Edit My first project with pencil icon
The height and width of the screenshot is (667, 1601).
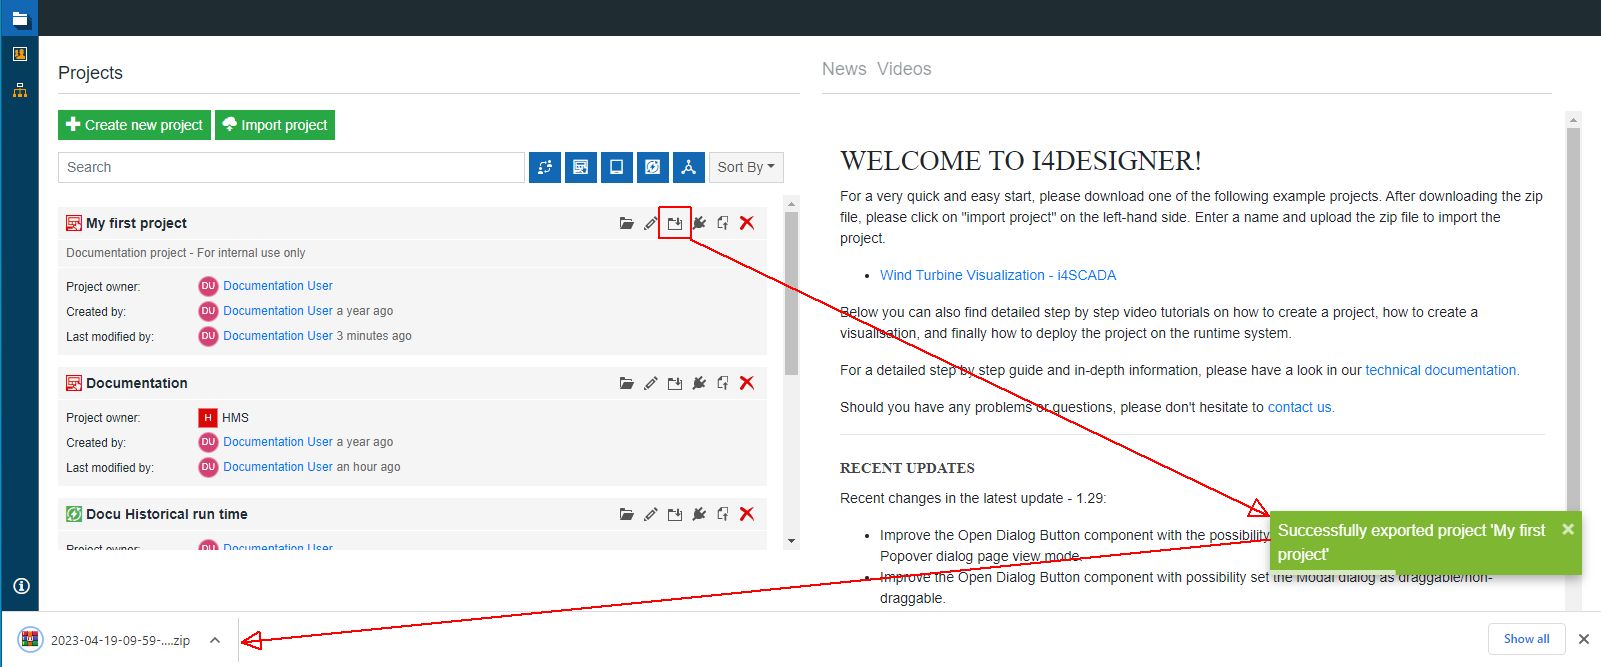coord(651,223)
